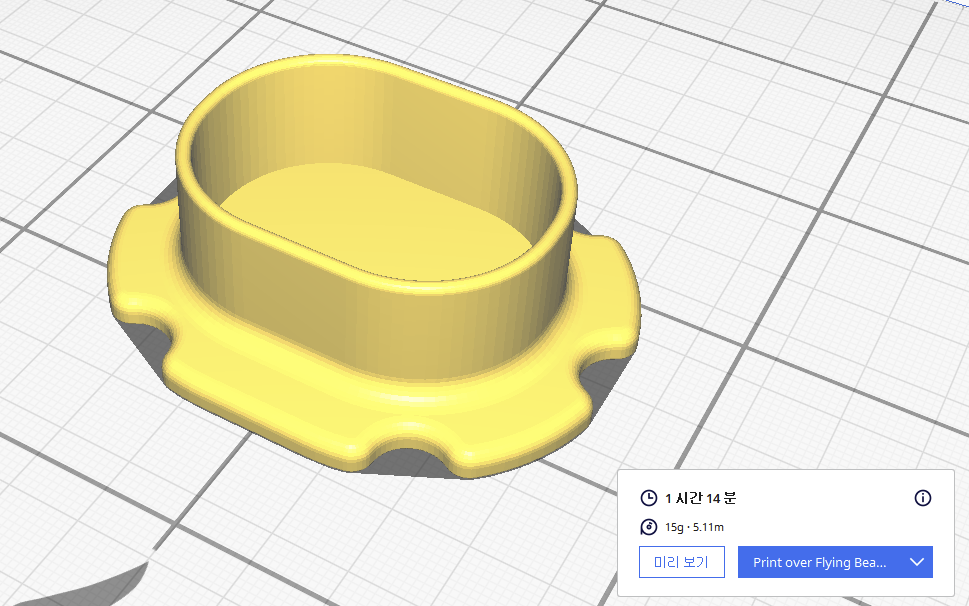Click the clock icon beside print time
Image resolution: width=969 pixels, height=606 pixels.
pos(648,498)
